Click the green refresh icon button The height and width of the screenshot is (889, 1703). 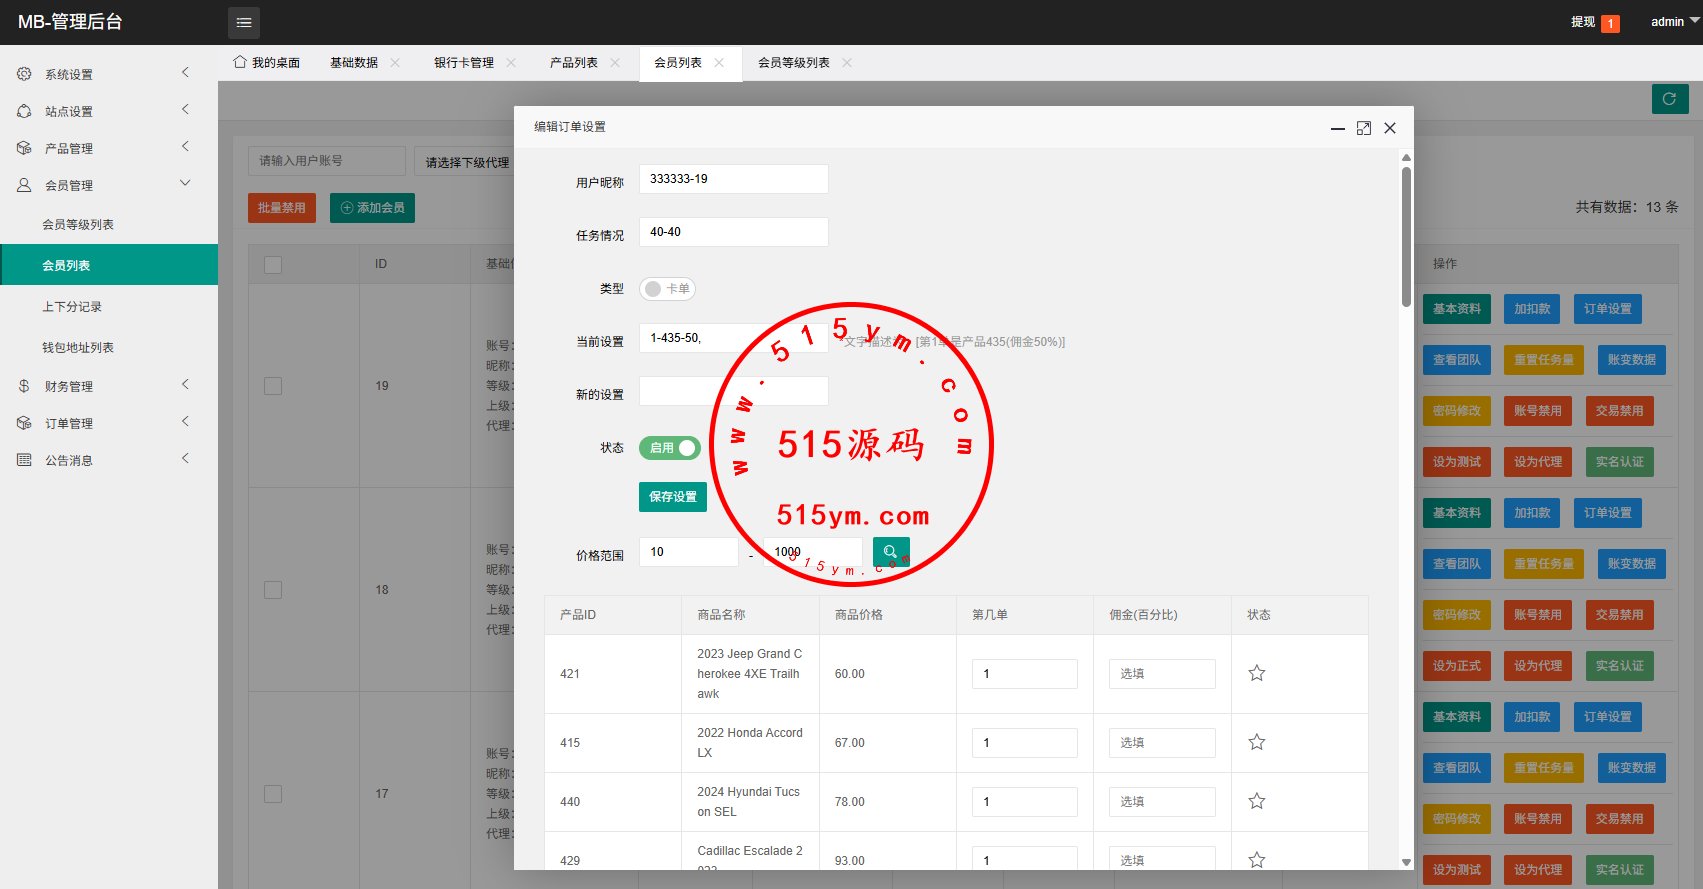coord(1669,99)
